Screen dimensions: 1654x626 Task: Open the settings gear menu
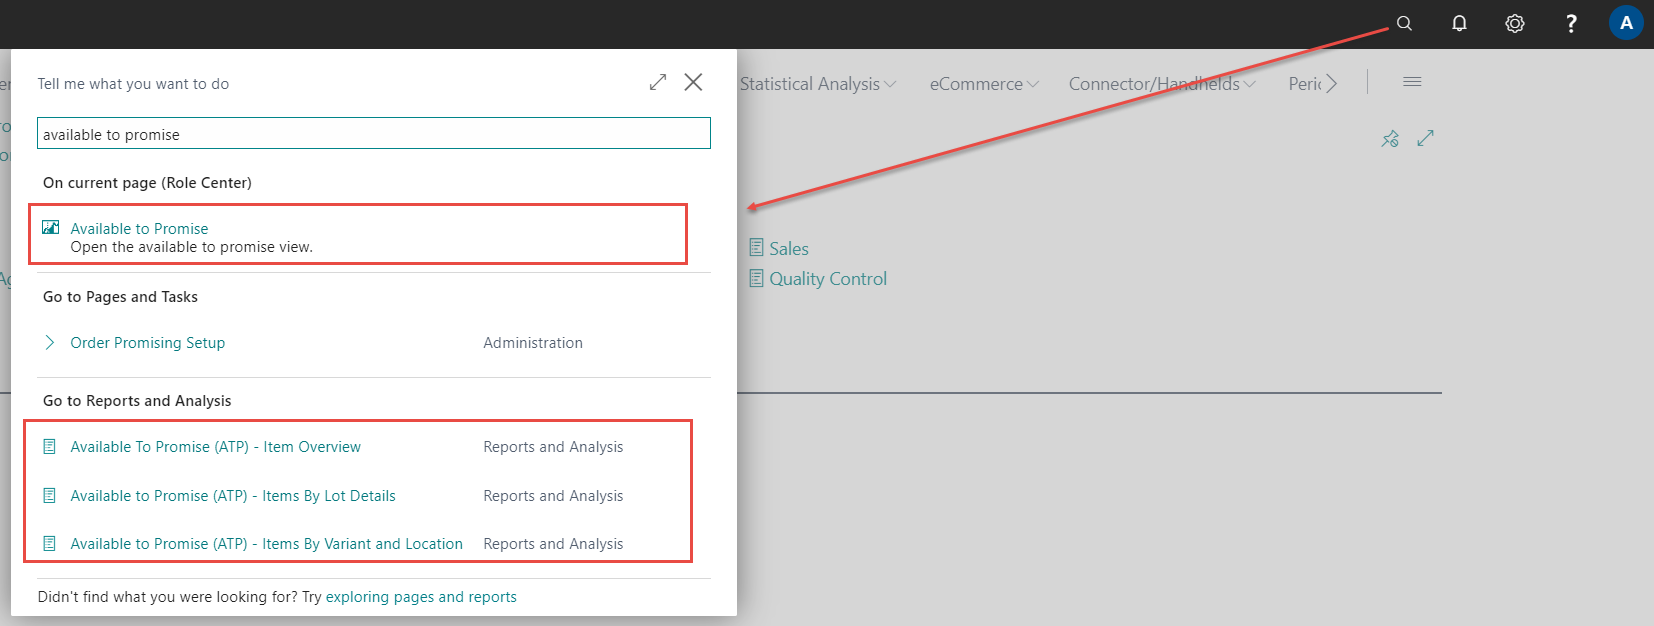pos(1514,23)
